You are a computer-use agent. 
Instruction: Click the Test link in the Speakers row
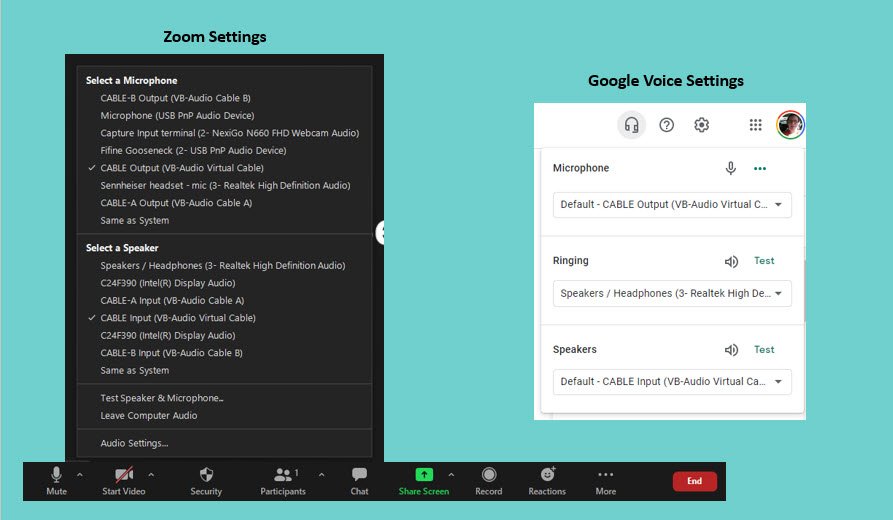point(764,350)
